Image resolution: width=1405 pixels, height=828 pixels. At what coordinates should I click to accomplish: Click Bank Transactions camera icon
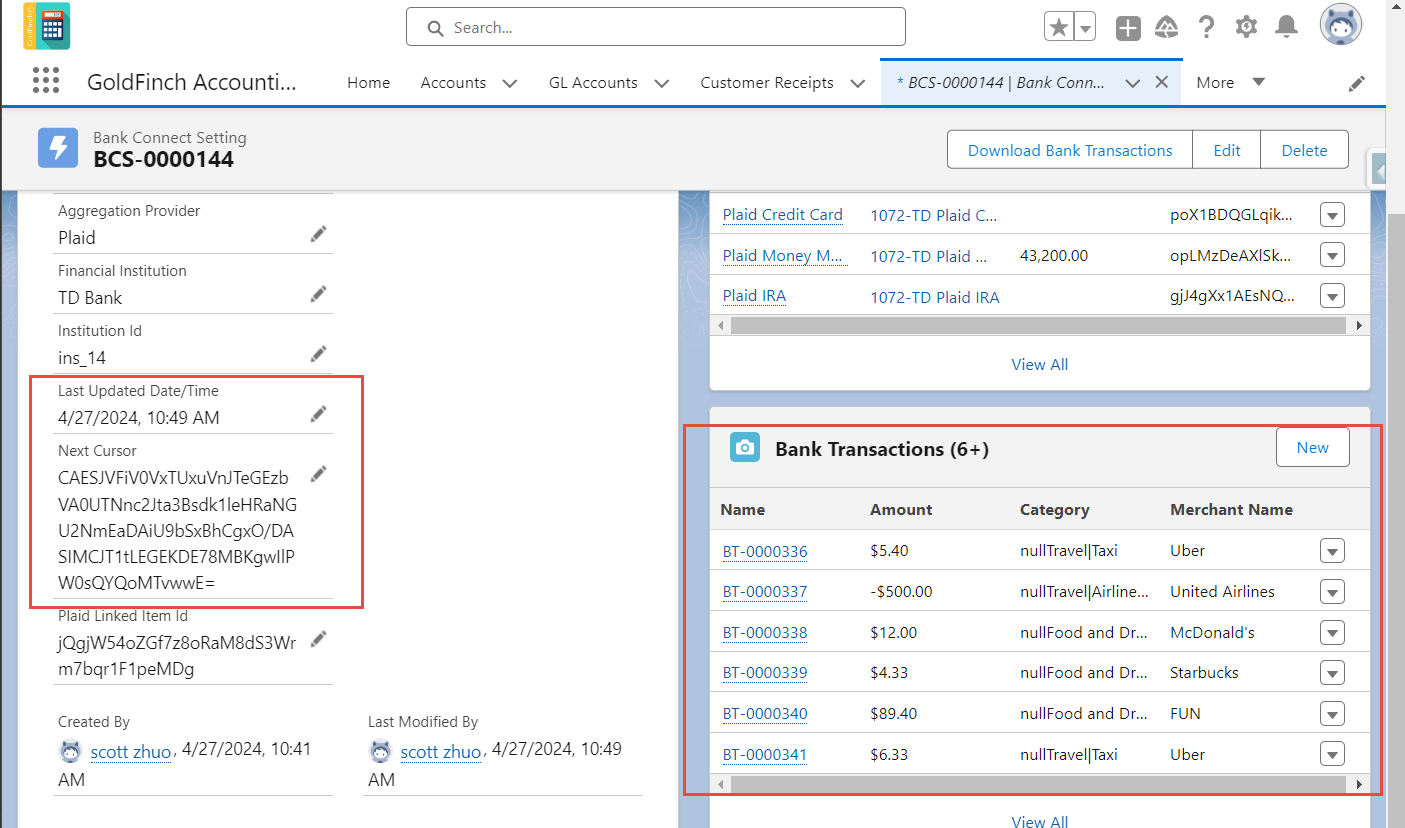coord(745,448)
